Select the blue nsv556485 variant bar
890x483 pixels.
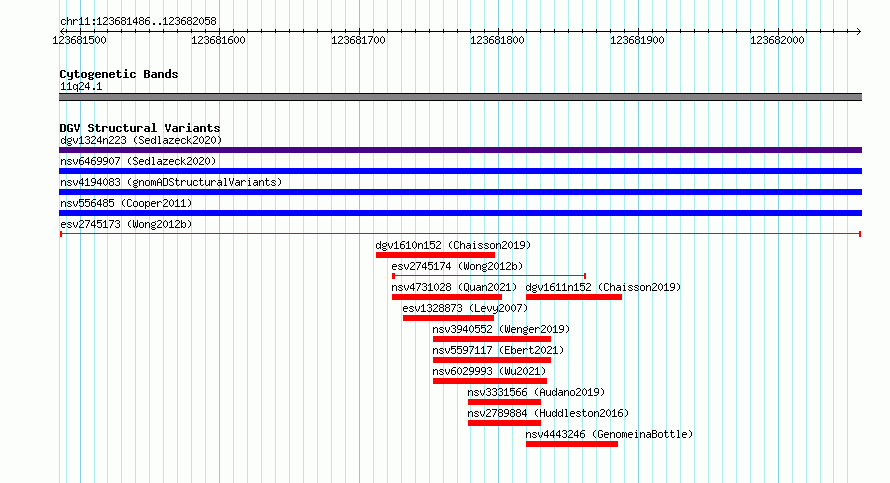click(x=460, y=213)
